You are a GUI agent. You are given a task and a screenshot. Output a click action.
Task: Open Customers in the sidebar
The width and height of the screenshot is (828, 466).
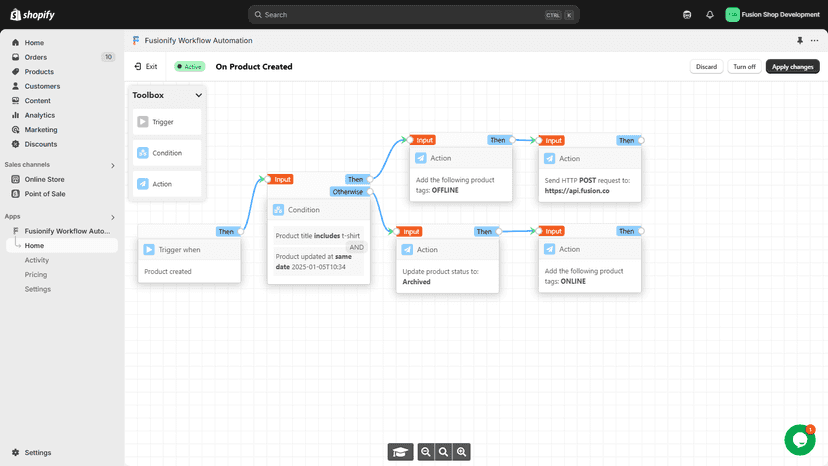click(42, 86)
